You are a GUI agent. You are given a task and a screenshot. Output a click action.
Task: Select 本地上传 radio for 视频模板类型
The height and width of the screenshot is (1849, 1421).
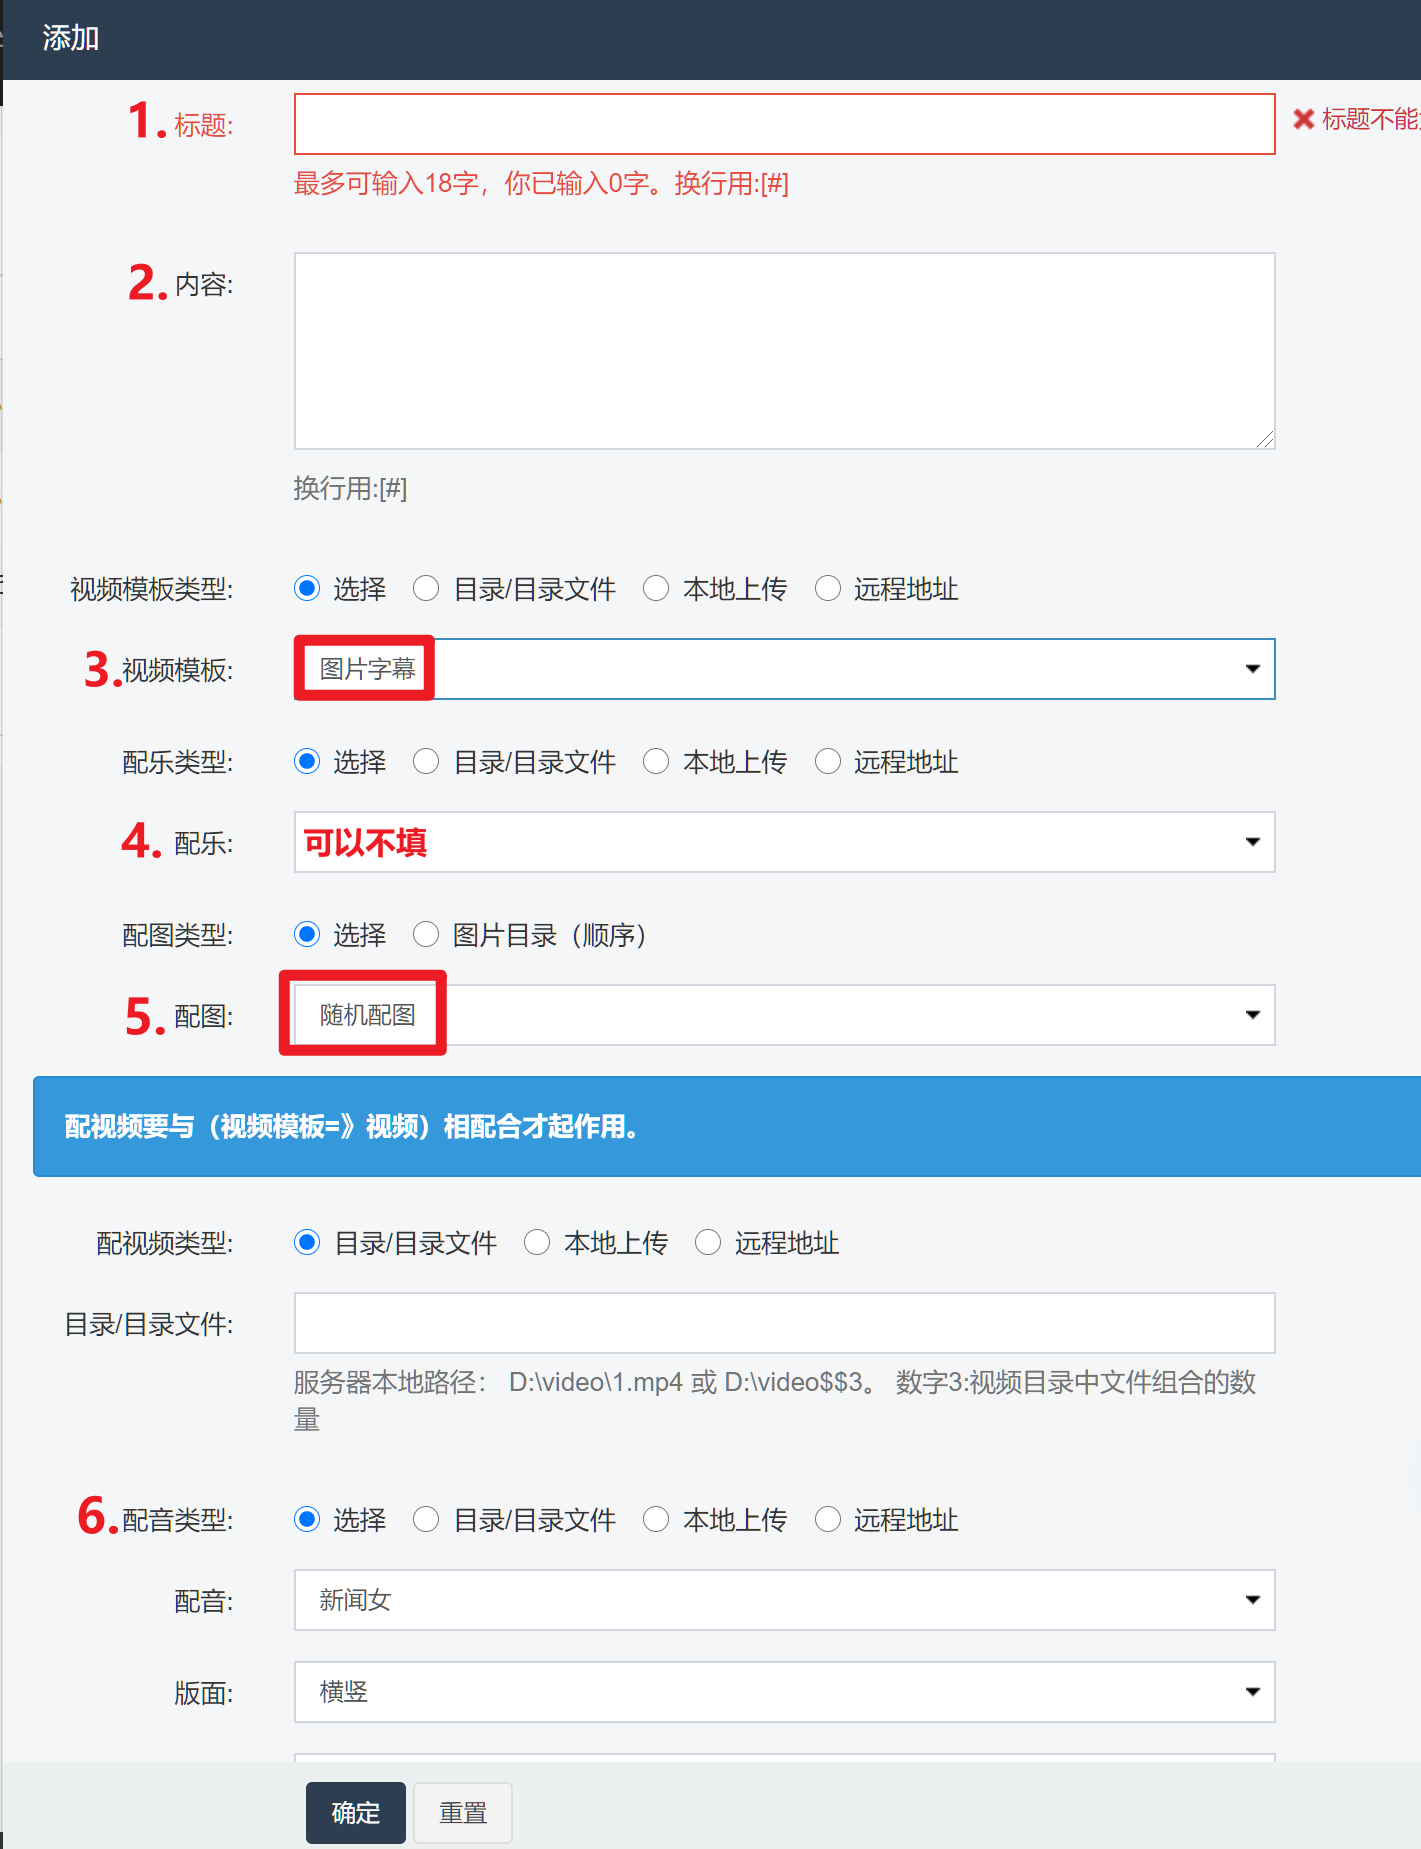point(656,589)
